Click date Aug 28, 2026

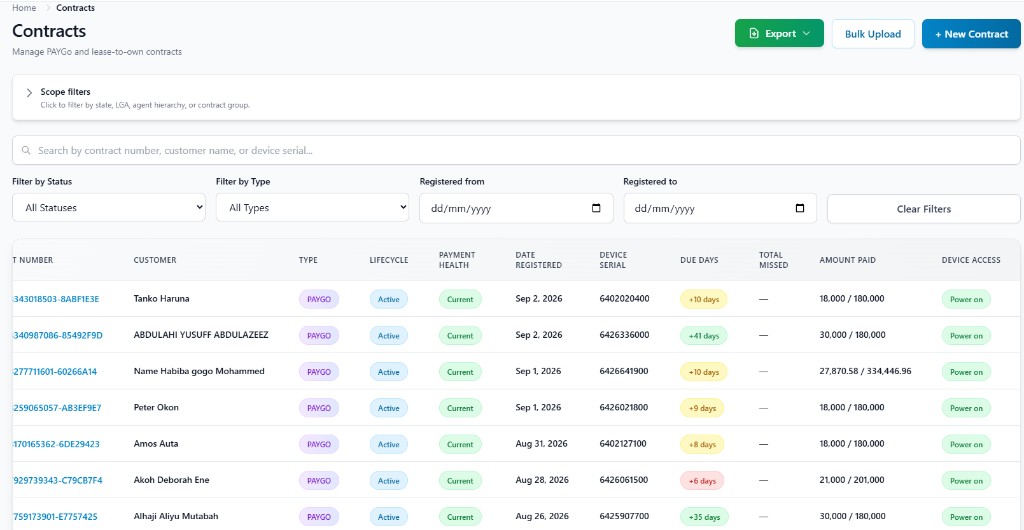pyautogui.click(x=541, y=480)
